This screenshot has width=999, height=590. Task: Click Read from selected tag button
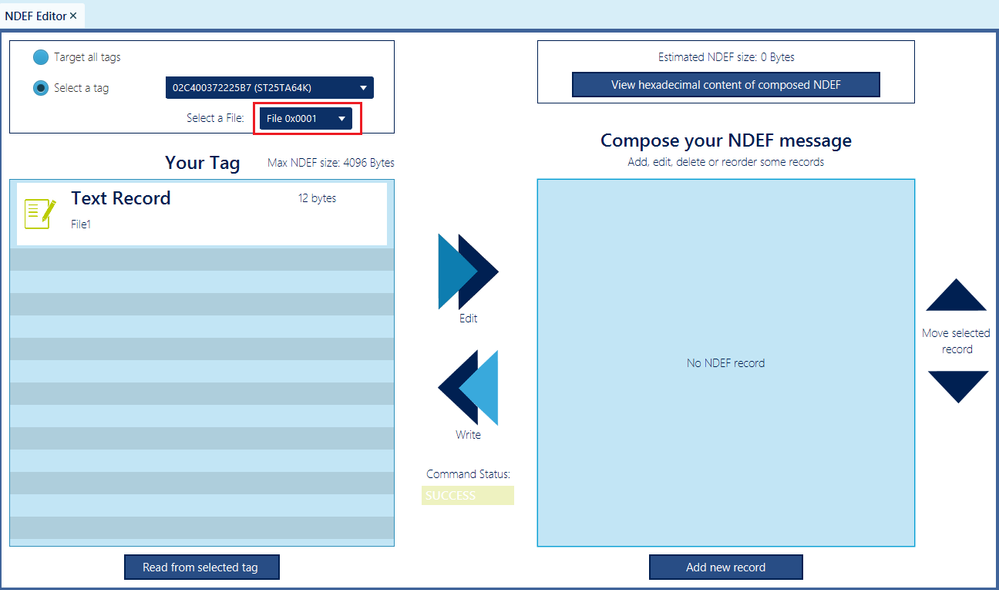(201, 567)
